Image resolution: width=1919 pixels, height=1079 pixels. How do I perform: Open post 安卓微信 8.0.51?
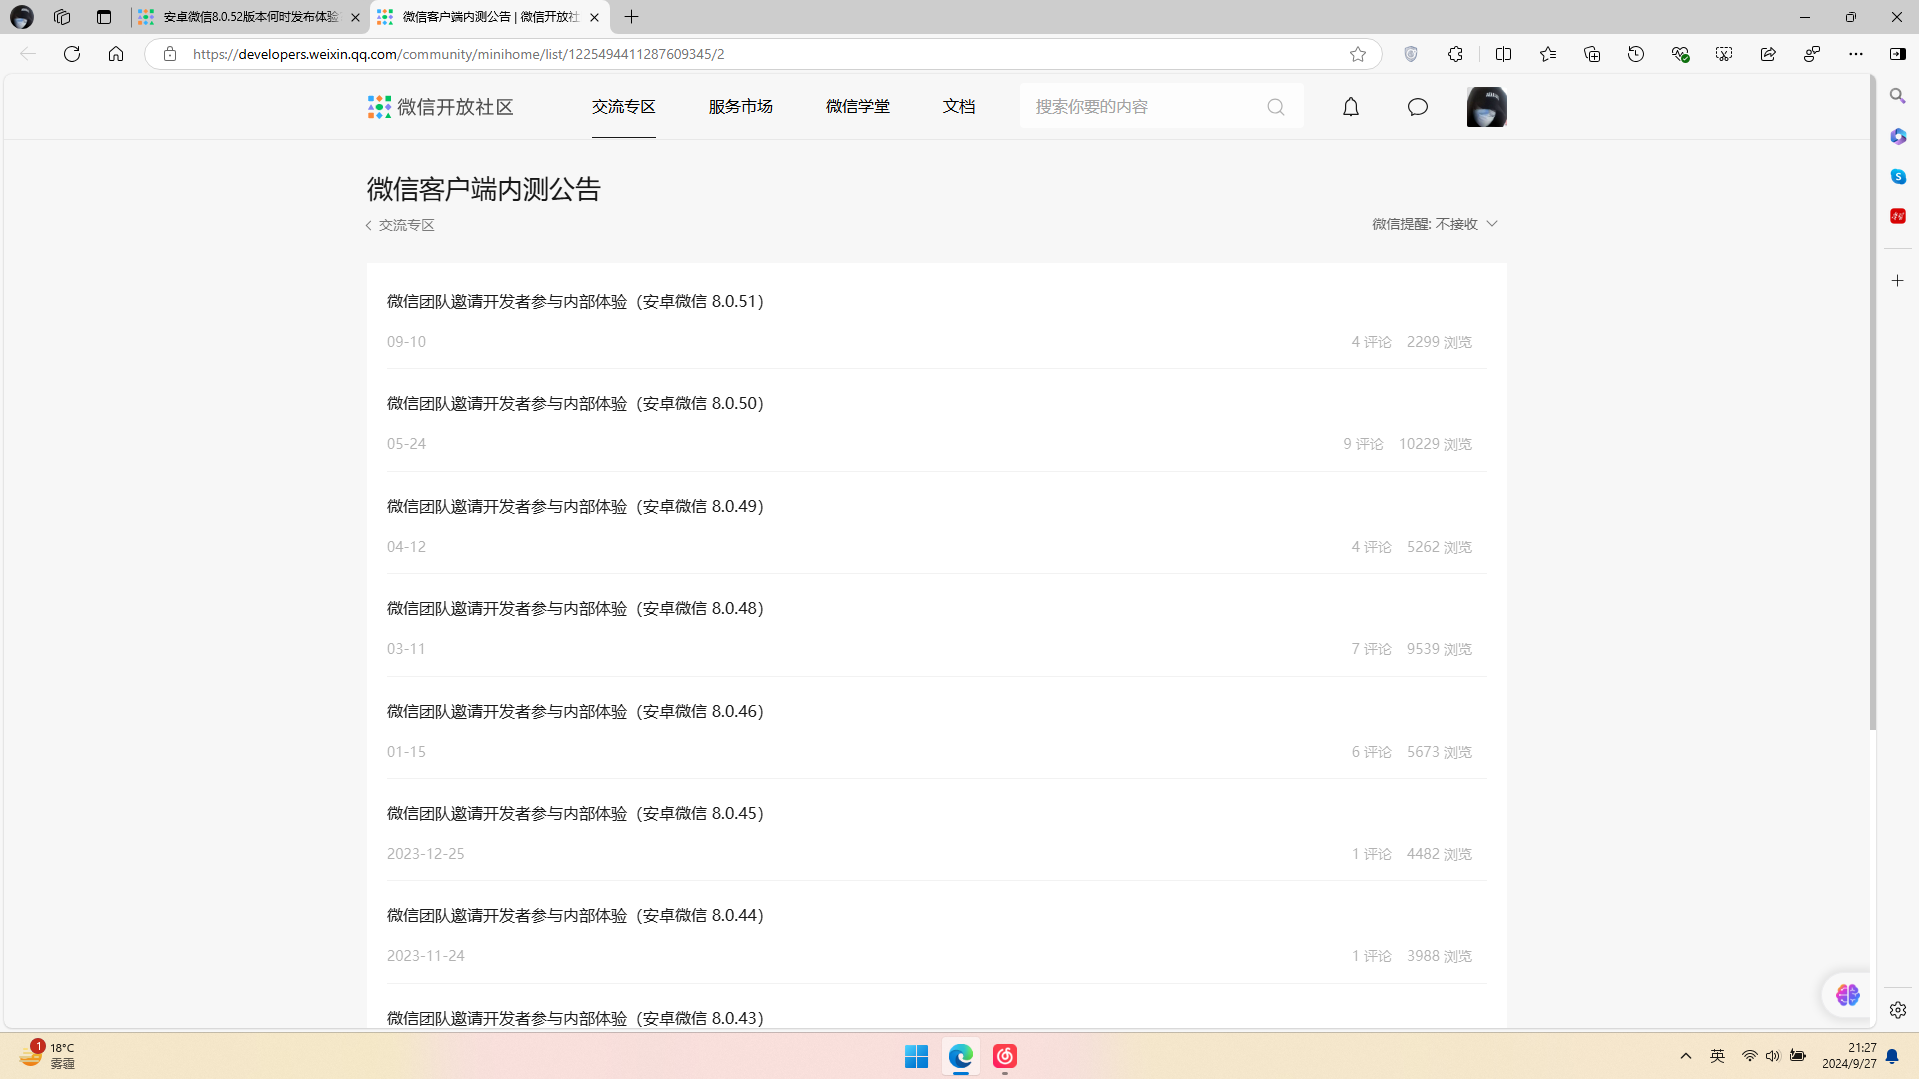click(575, 301)
